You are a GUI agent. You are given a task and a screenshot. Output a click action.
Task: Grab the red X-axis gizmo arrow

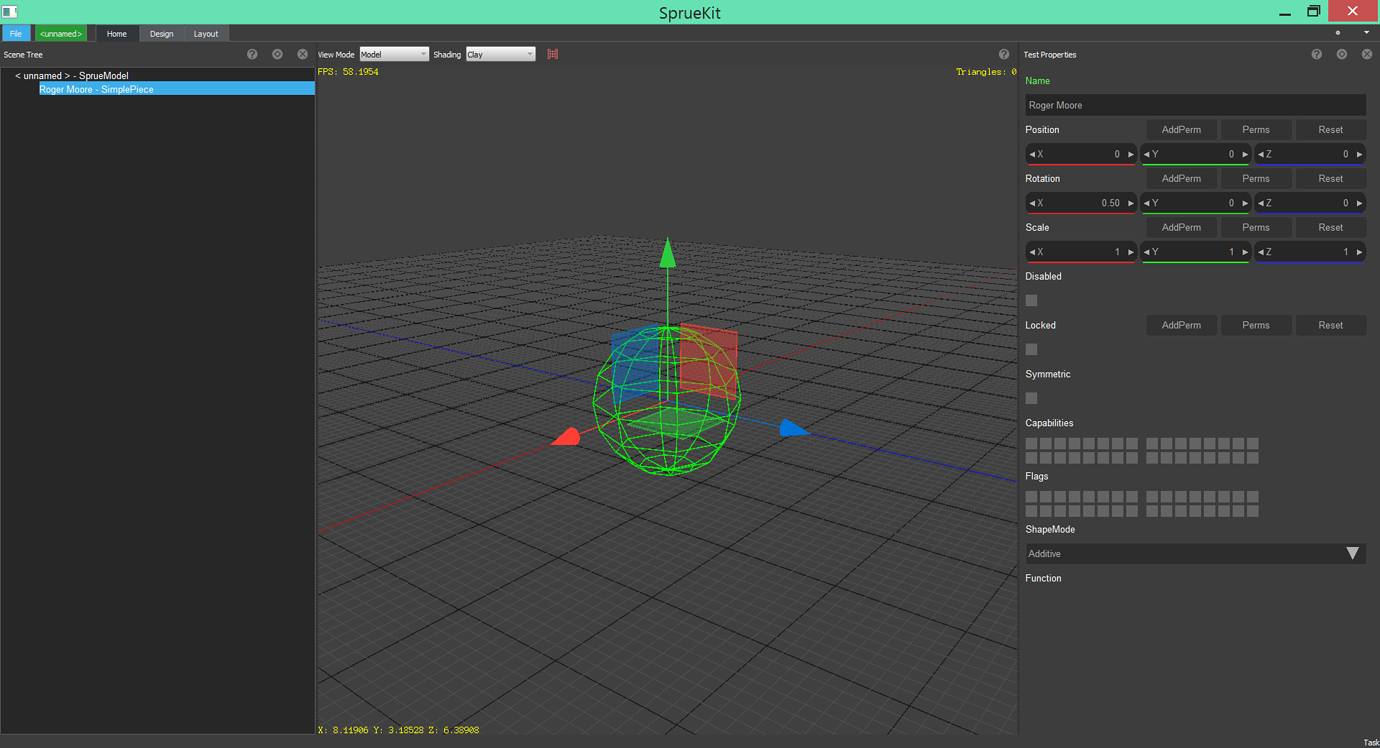point(566,436)
